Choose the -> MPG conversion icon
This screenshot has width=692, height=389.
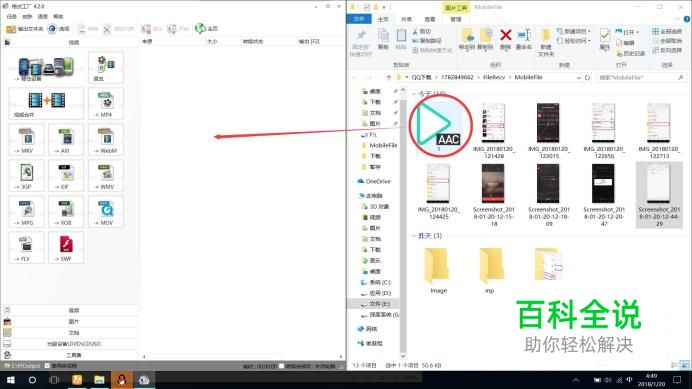coord(26,211)
